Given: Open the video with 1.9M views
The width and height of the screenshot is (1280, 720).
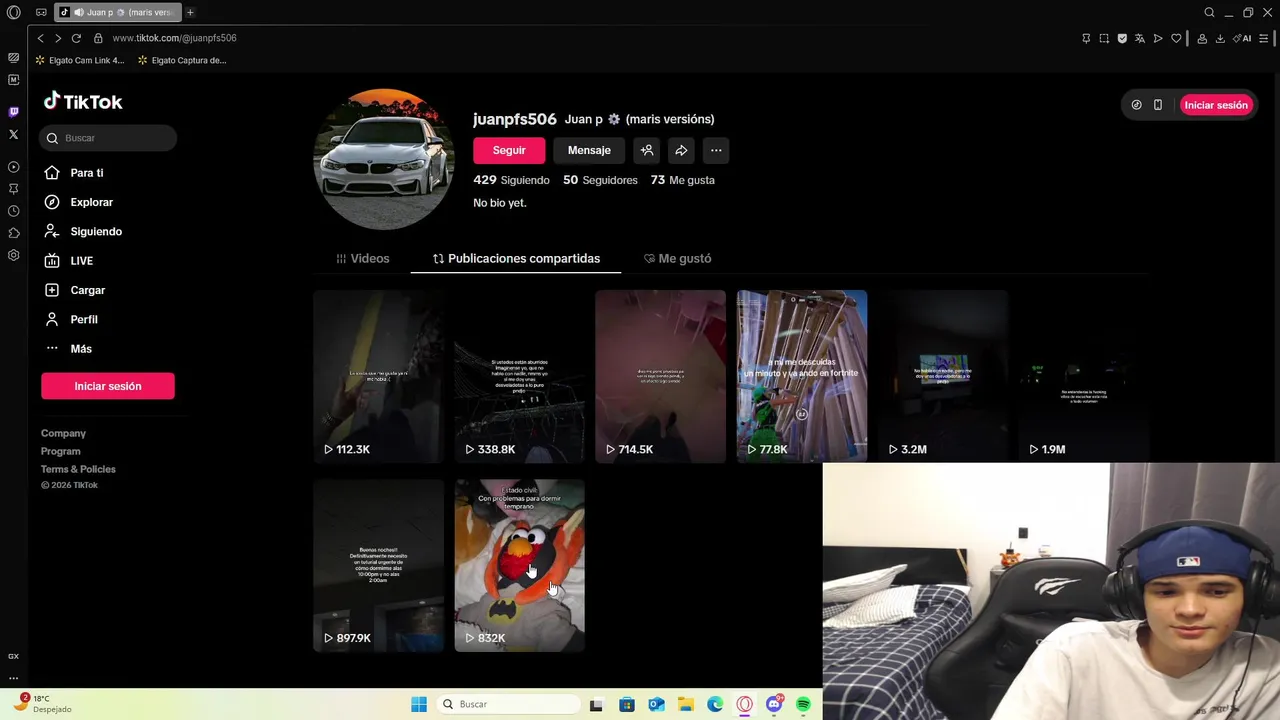Looking at the screenshot, I should tap(1084, 376).
